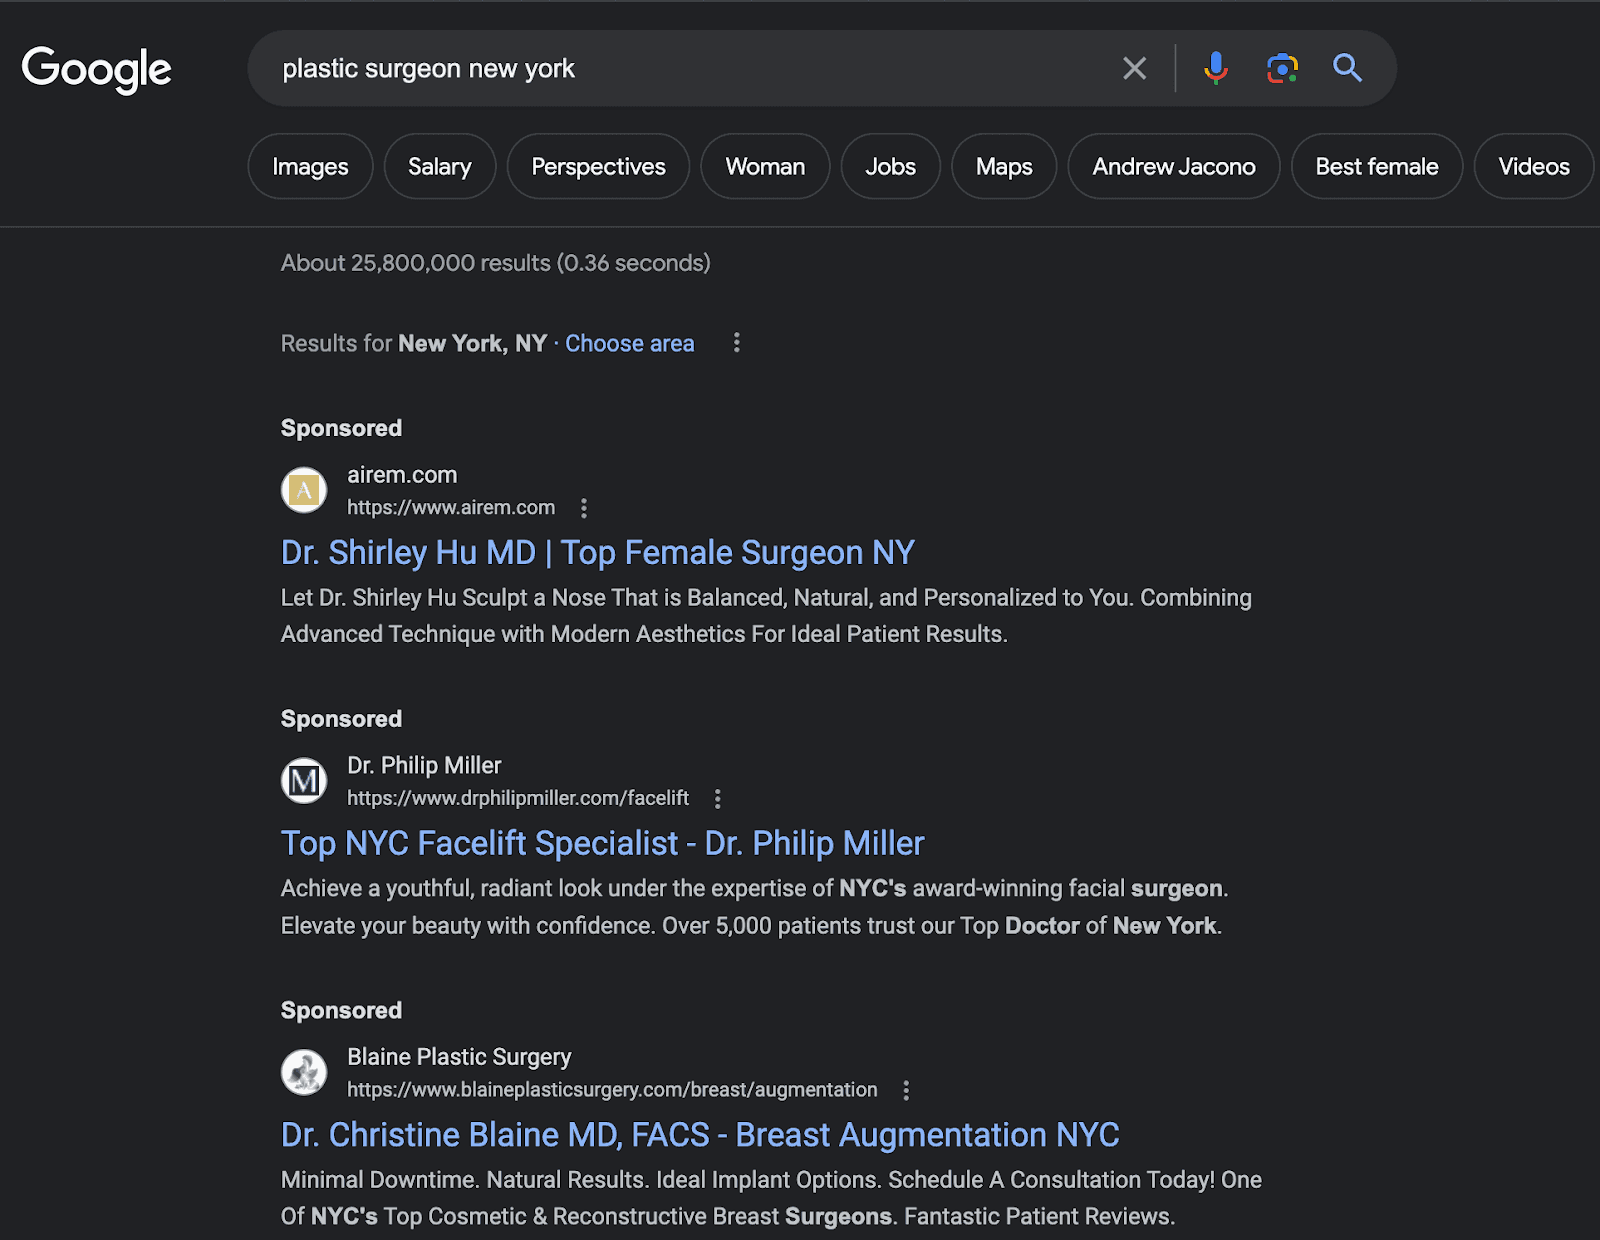Click the Blaine Plastic Surgery favicon
1600x1240 pixels.
[304, 1072]
